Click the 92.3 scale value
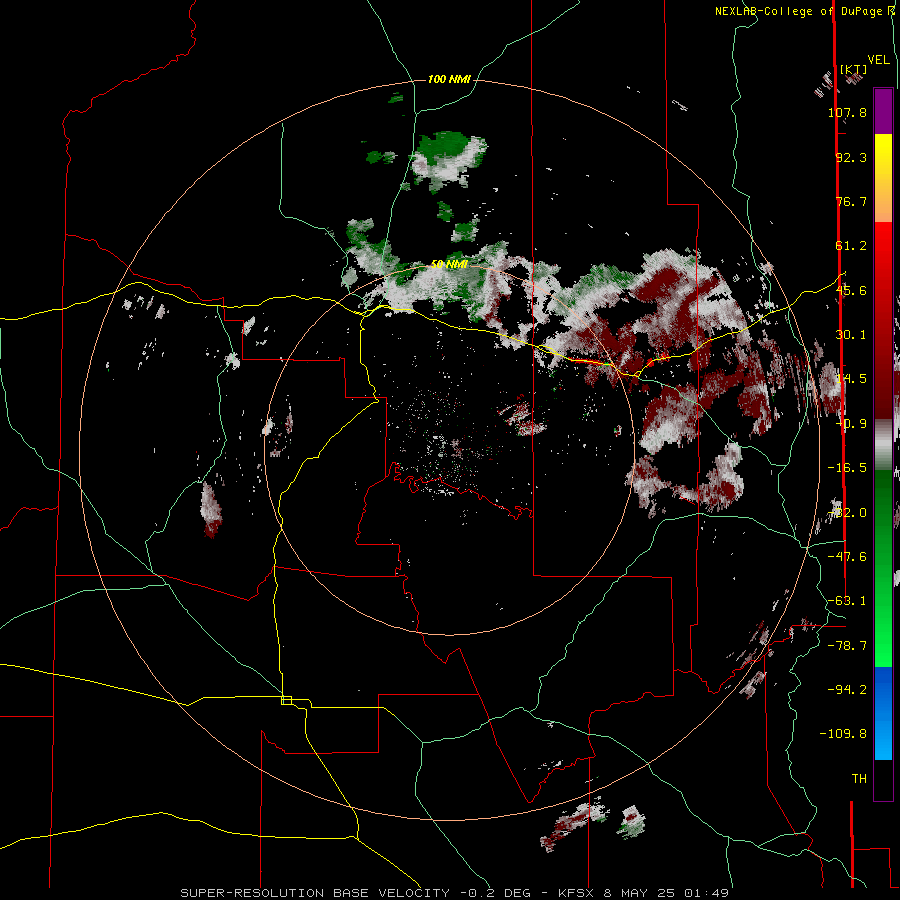 [x=851, y=157]
